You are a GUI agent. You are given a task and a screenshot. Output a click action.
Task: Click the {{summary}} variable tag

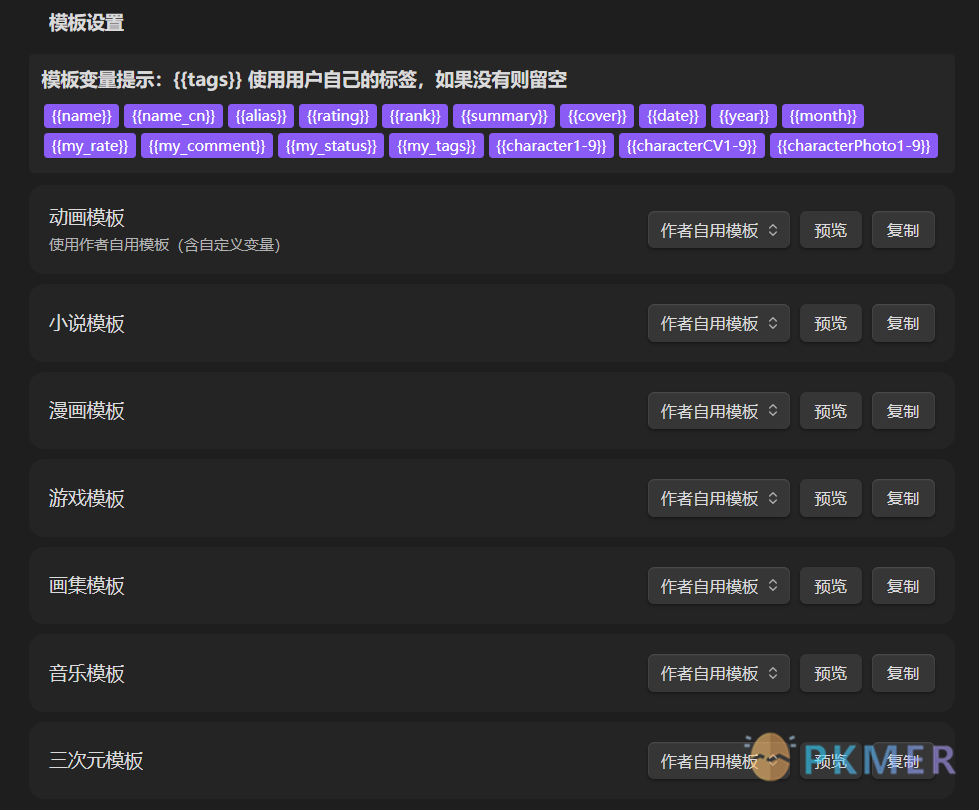tap(504, 116)
